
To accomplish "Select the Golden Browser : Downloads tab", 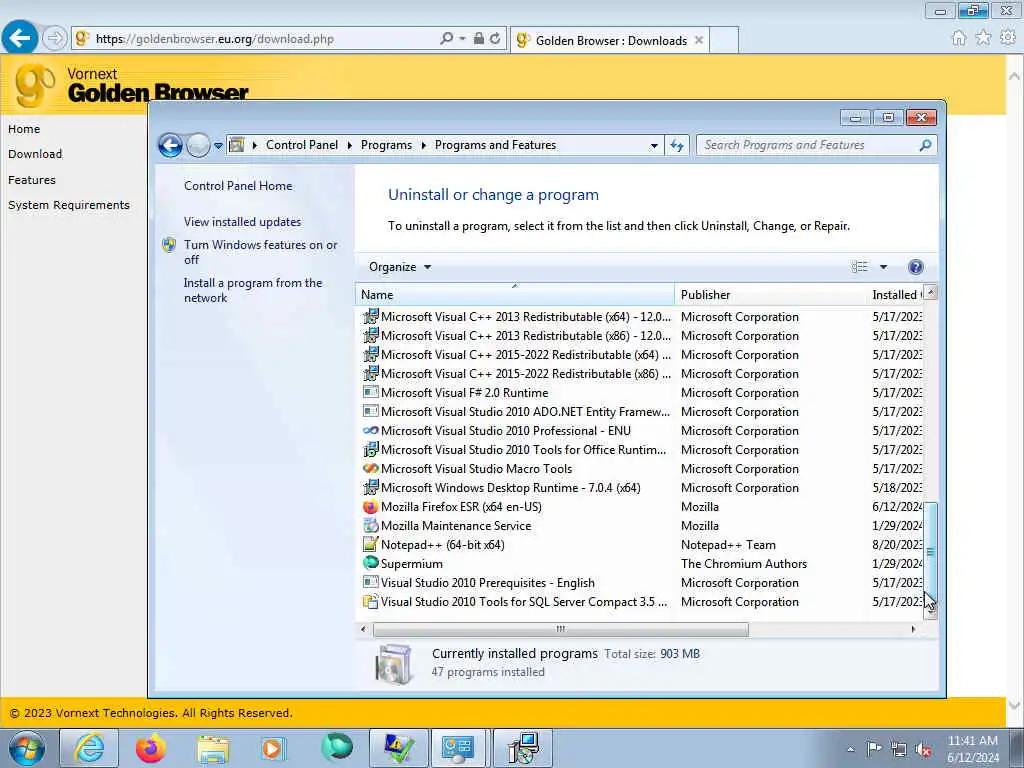I will pos(610,40).
